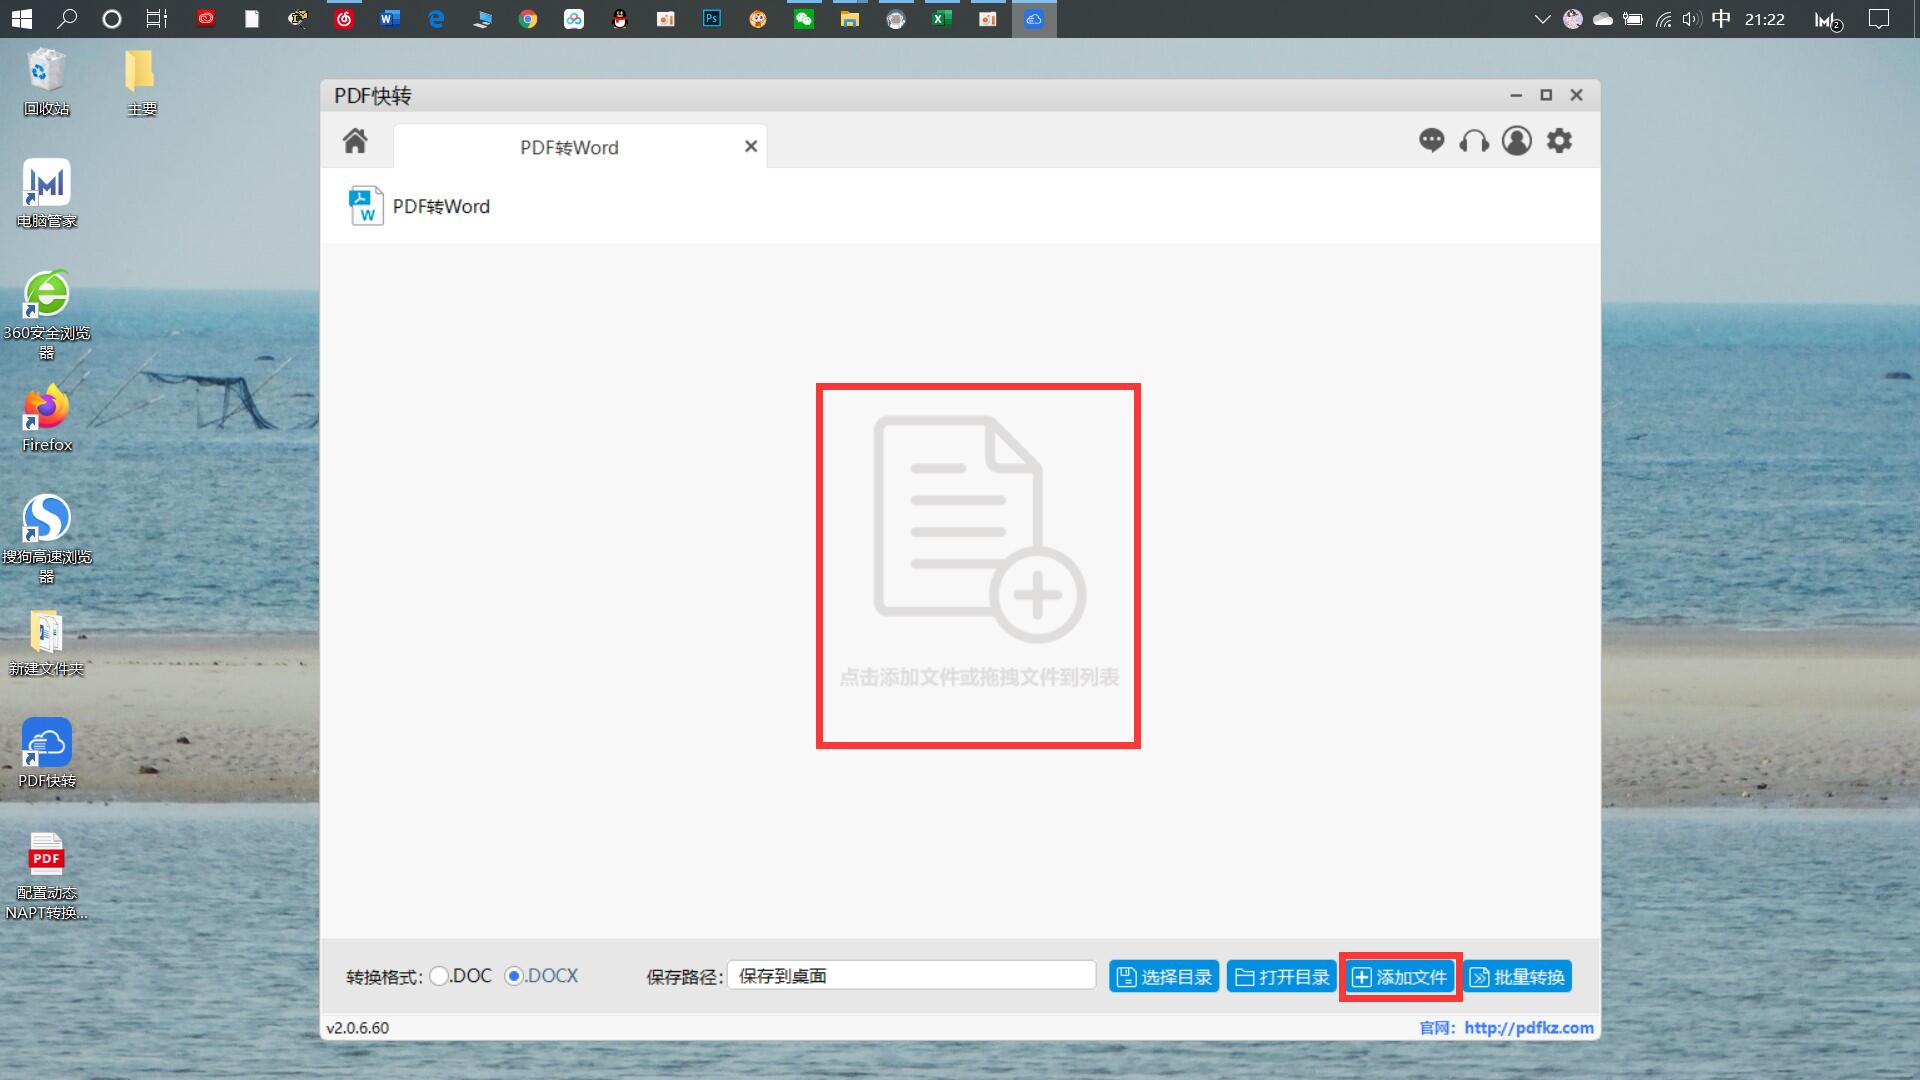Viewport: 1920px width, 1080px height.
Task: Click the 添加文件 button
Action: click(x=1399, y=976)
